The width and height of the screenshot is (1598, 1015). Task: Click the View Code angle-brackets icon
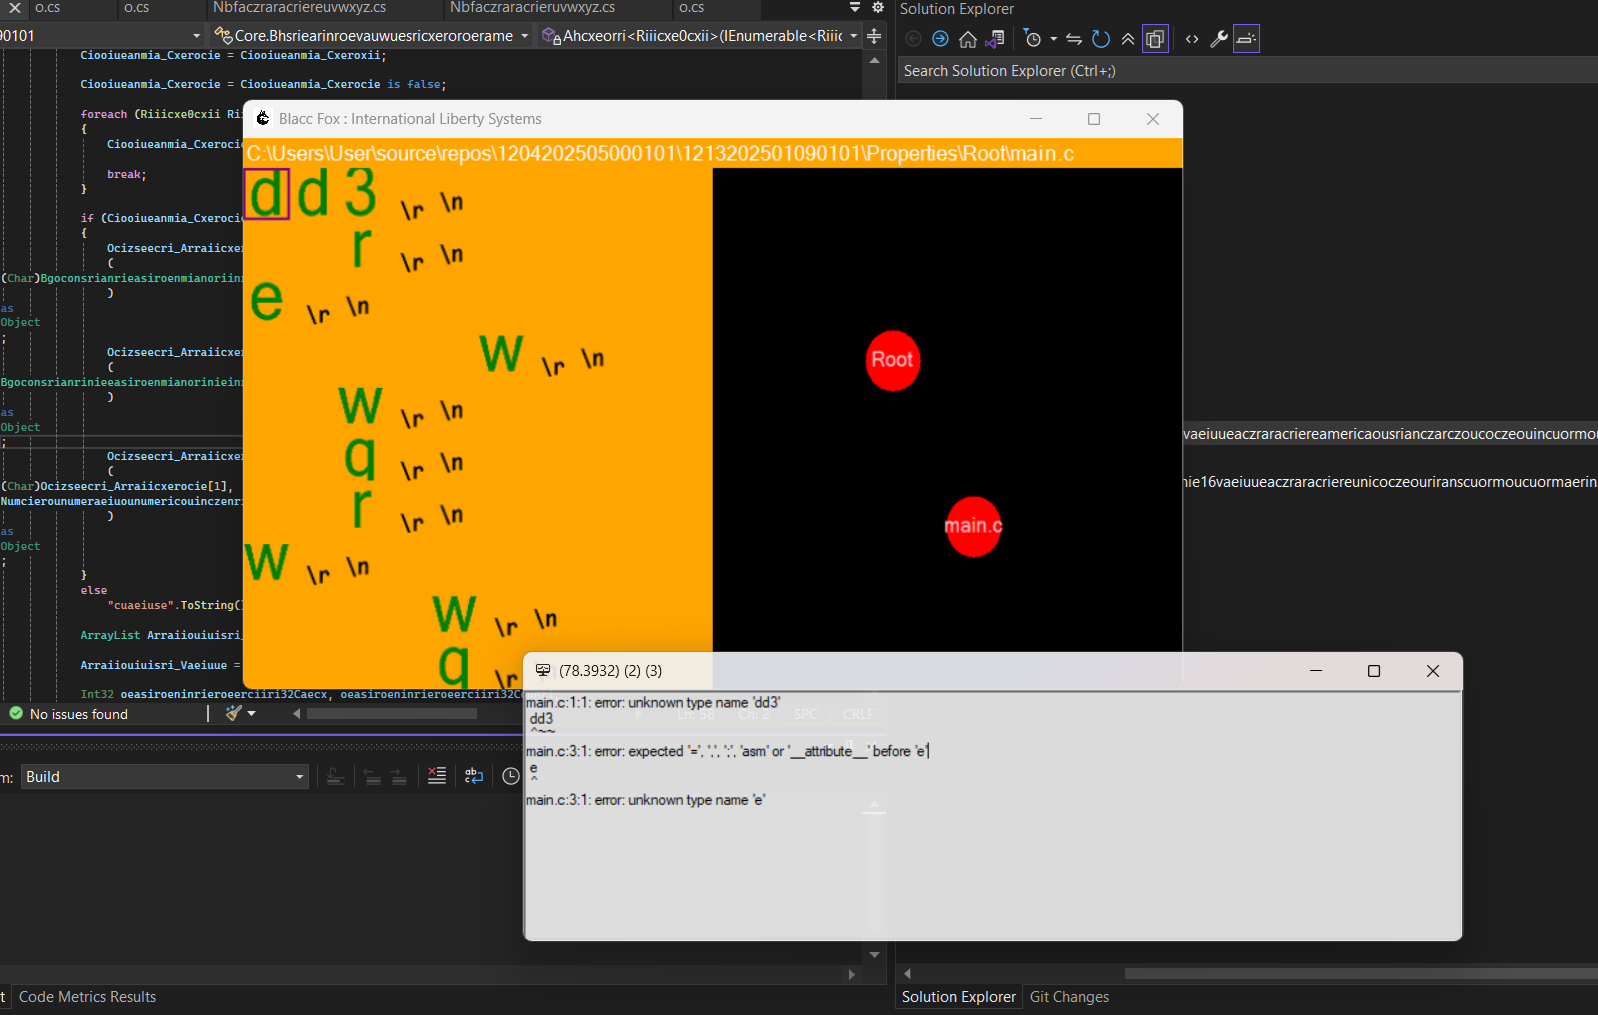click(x=1192, y=39)
